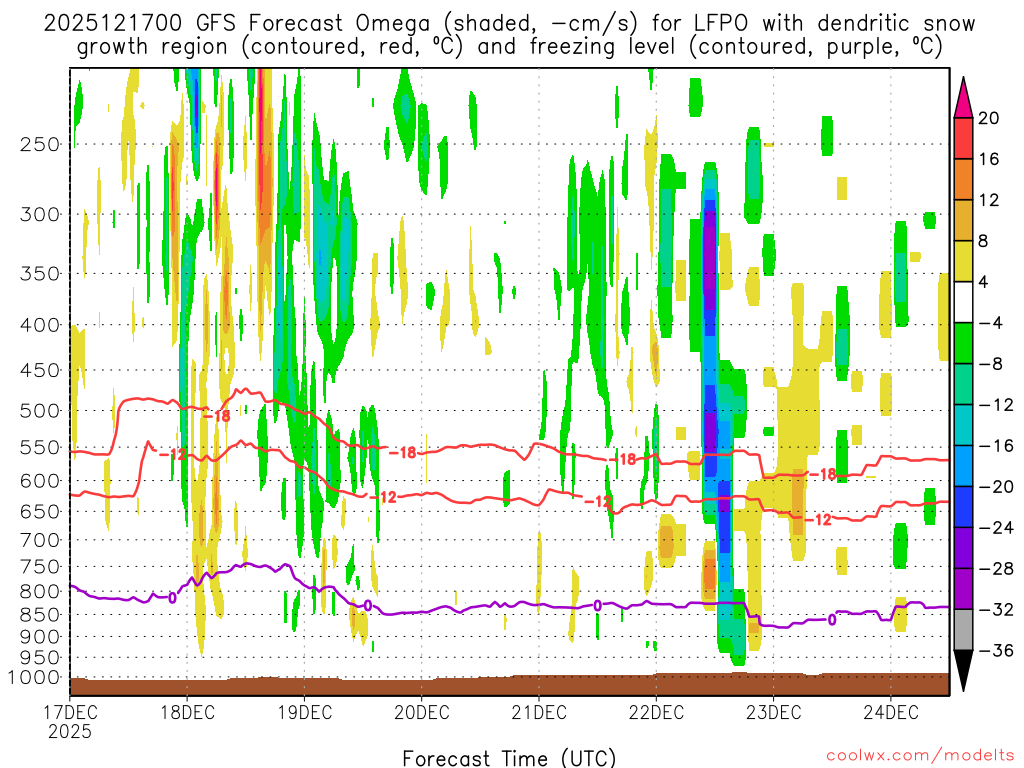
Task: Click the color bar value 20
Action: coord(989,118)
